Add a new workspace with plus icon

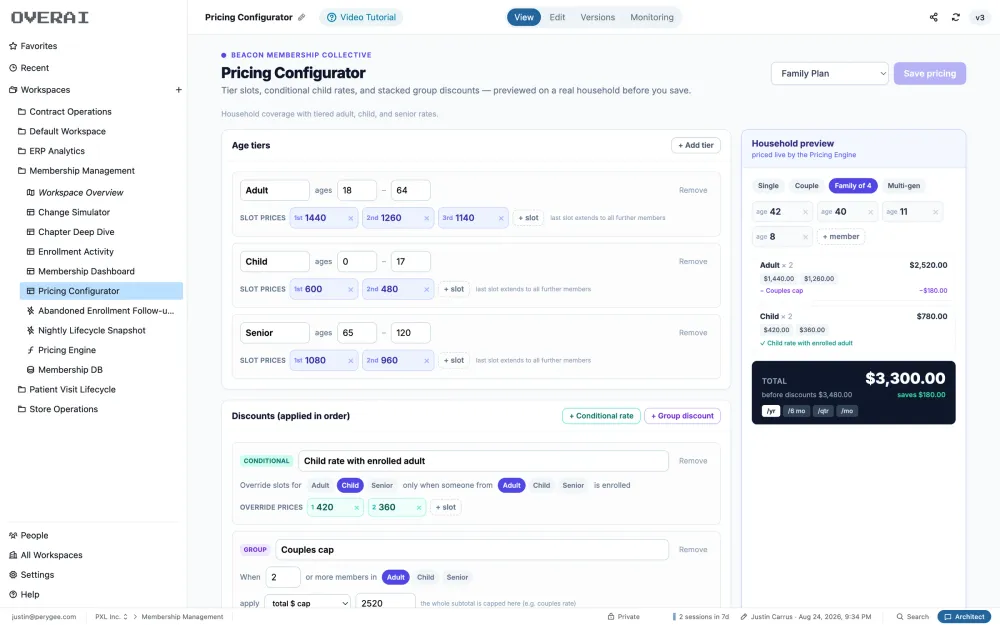(179, 90)
